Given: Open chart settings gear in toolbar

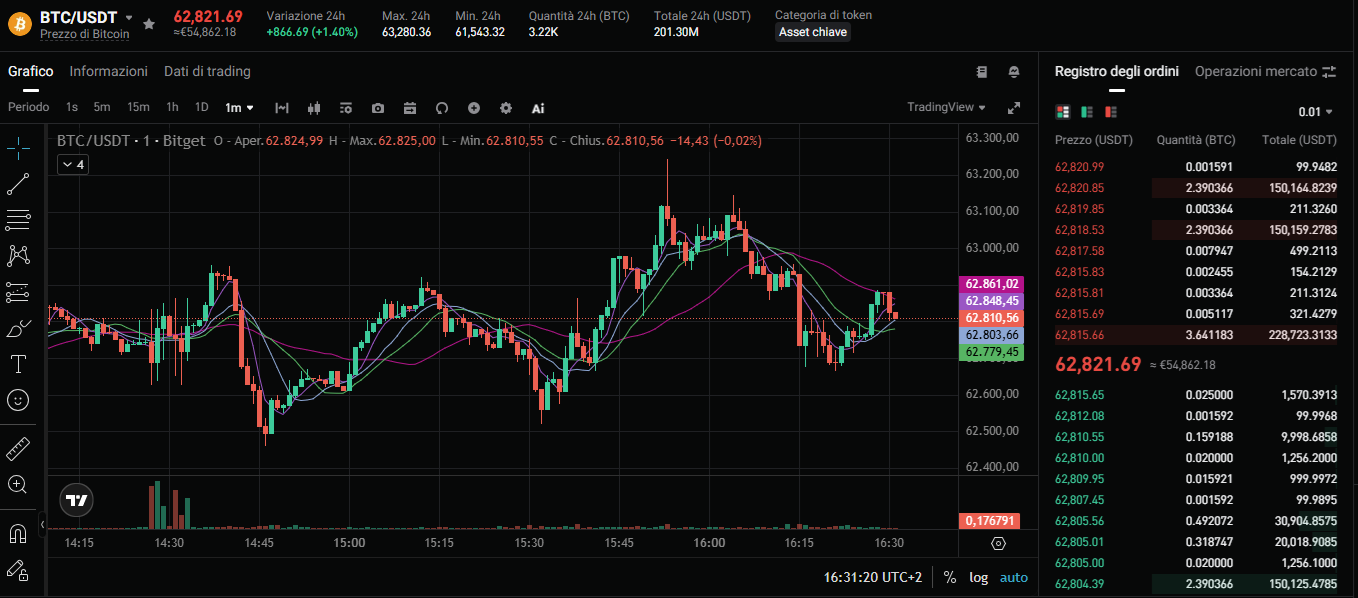Looking at the screenshot, I should pyautogui.click(x=506, y=108).
